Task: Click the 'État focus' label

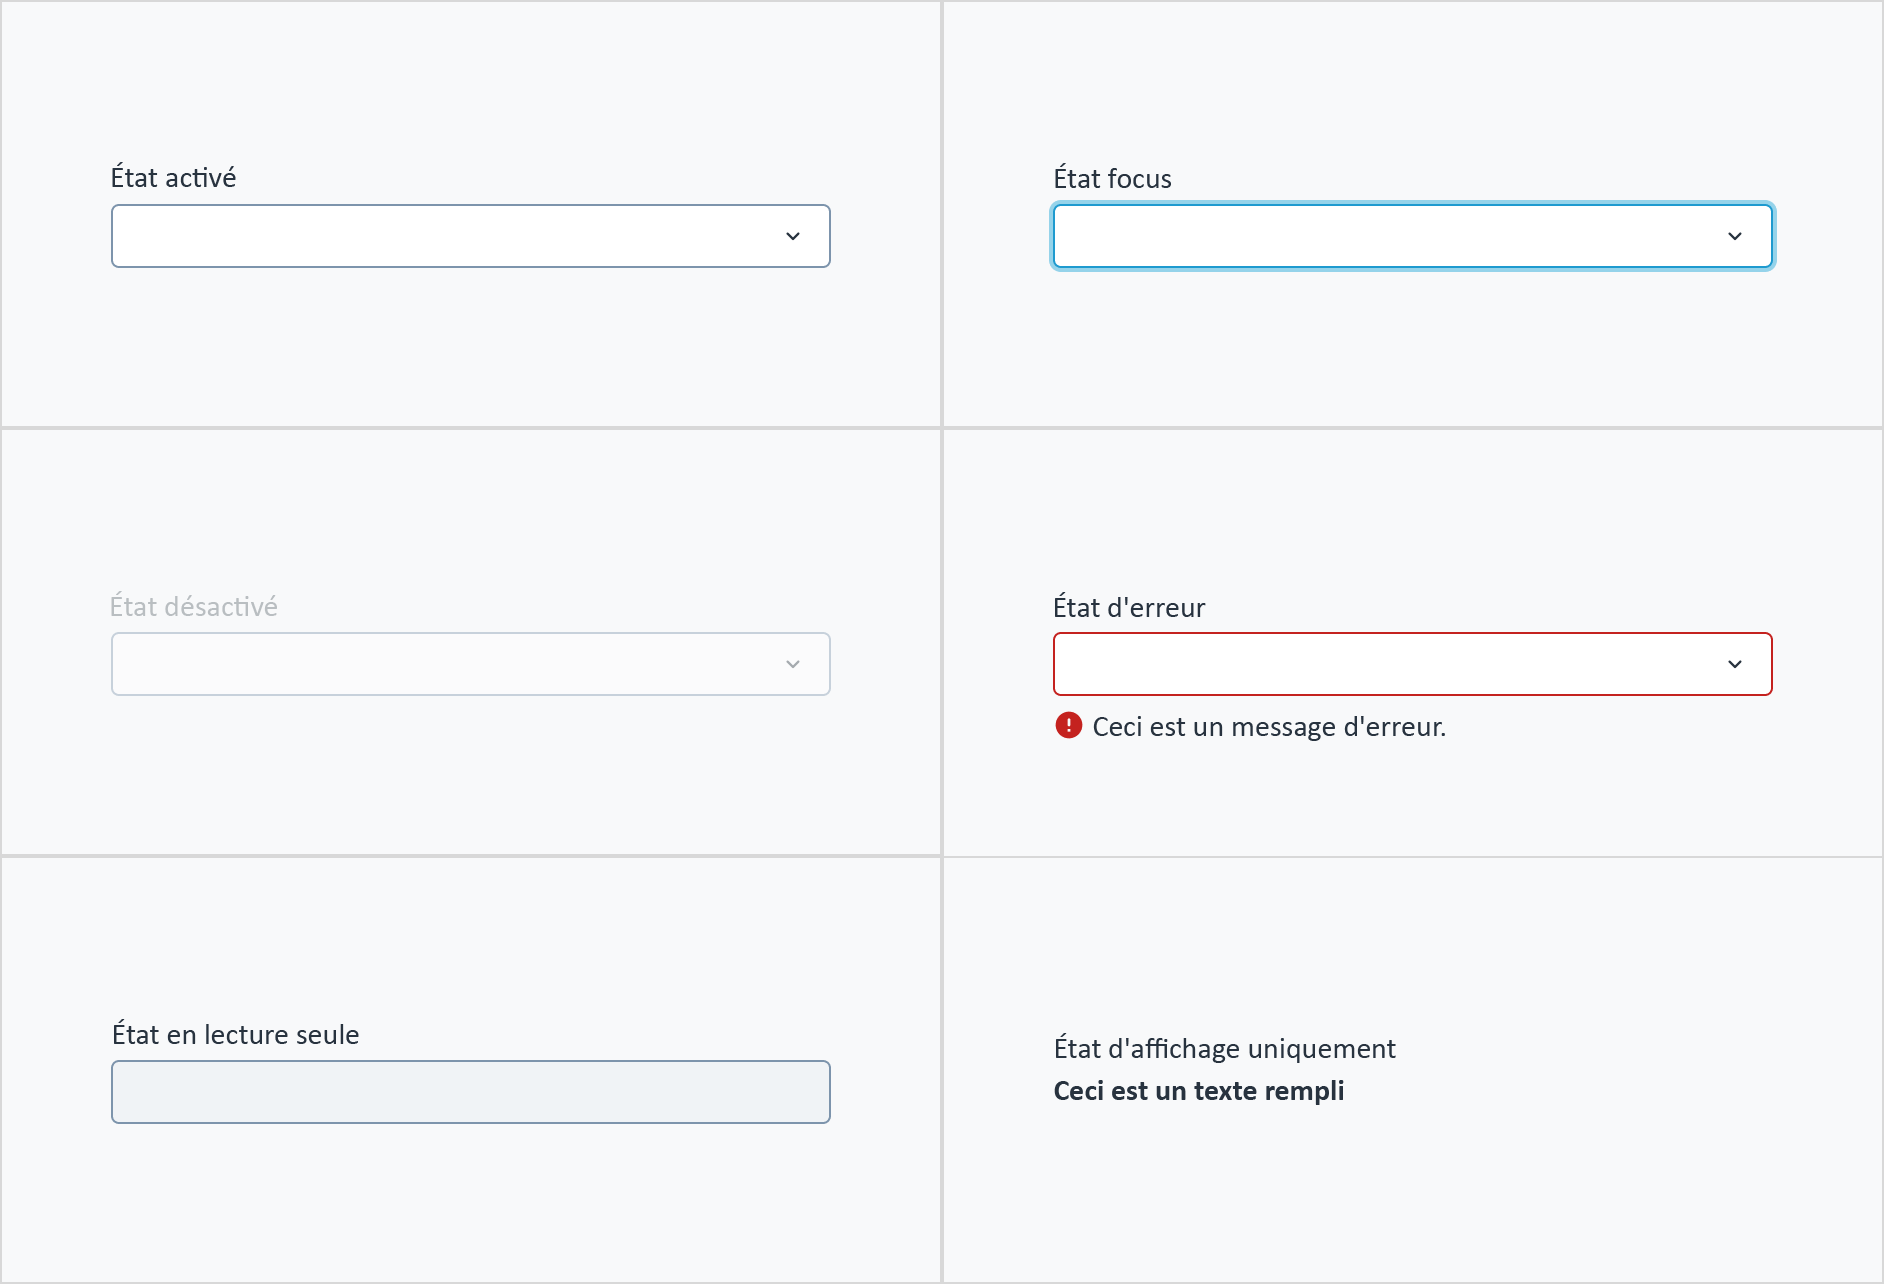Action: coord(1112,178)
